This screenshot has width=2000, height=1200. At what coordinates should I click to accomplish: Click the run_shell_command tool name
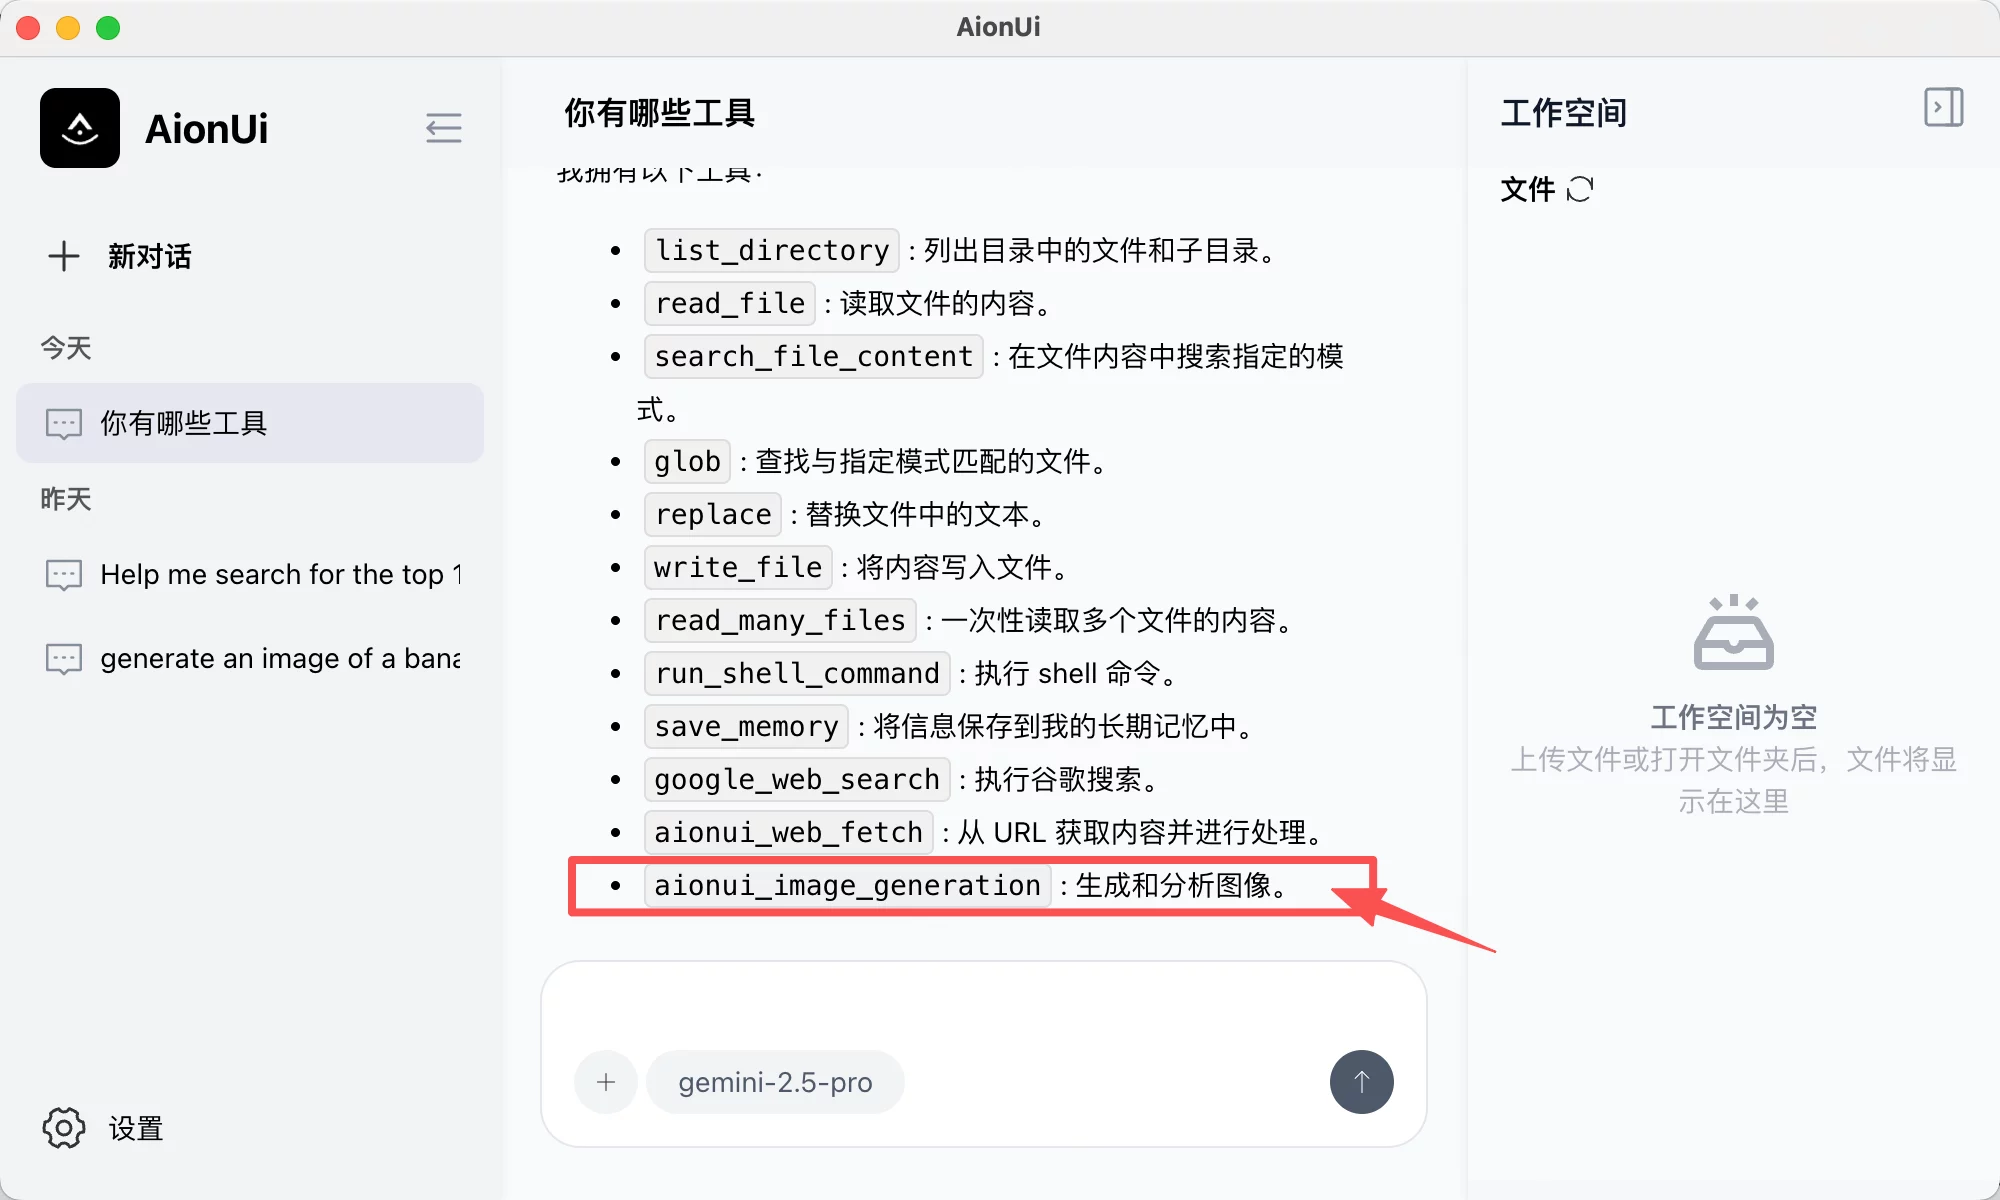click(x=797, y=673)
